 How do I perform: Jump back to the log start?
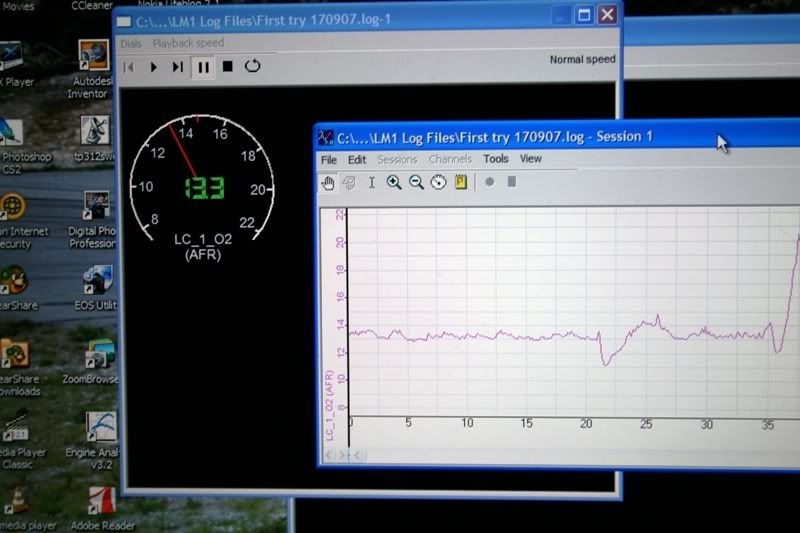coord(129,67)
